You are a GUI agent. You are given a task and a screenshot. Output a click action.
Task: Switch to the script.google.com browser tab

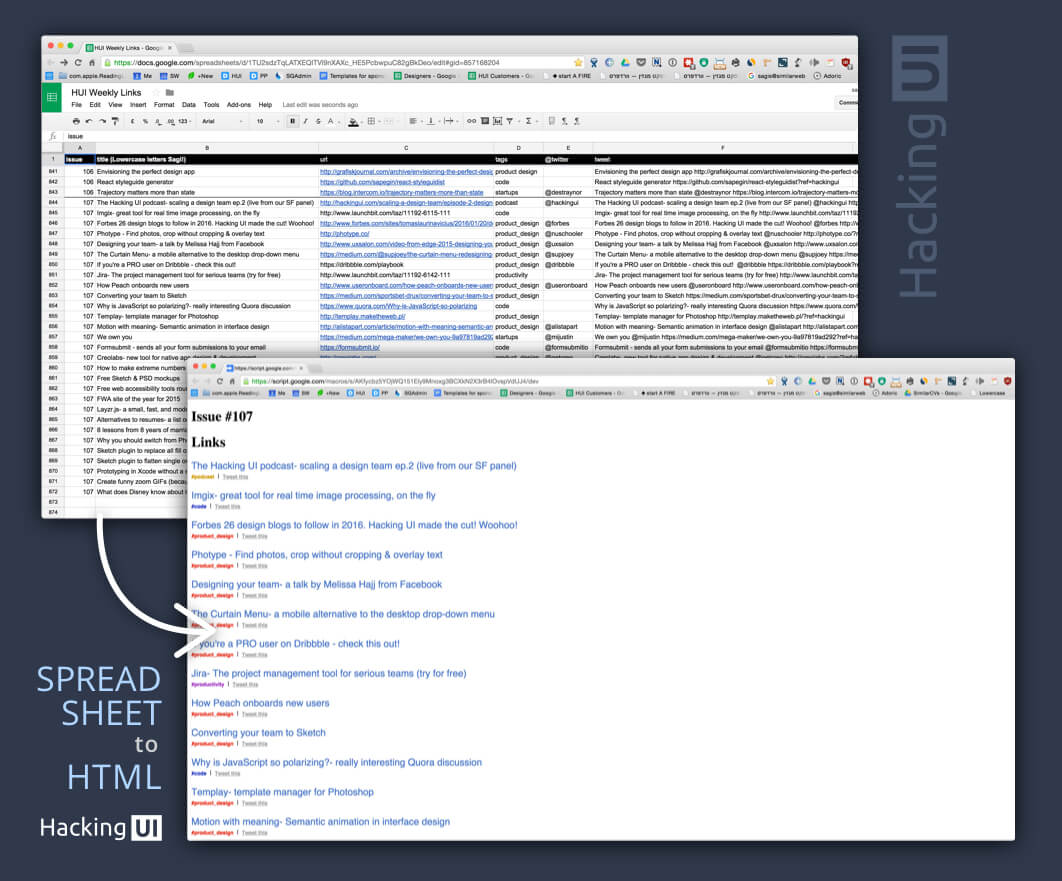[265, 368]
